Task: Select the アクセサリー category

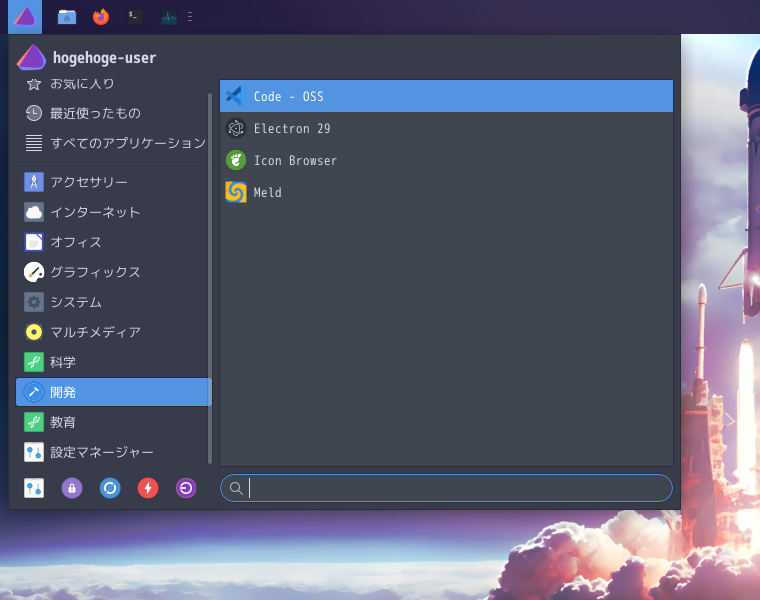Action: click(112, 182)
